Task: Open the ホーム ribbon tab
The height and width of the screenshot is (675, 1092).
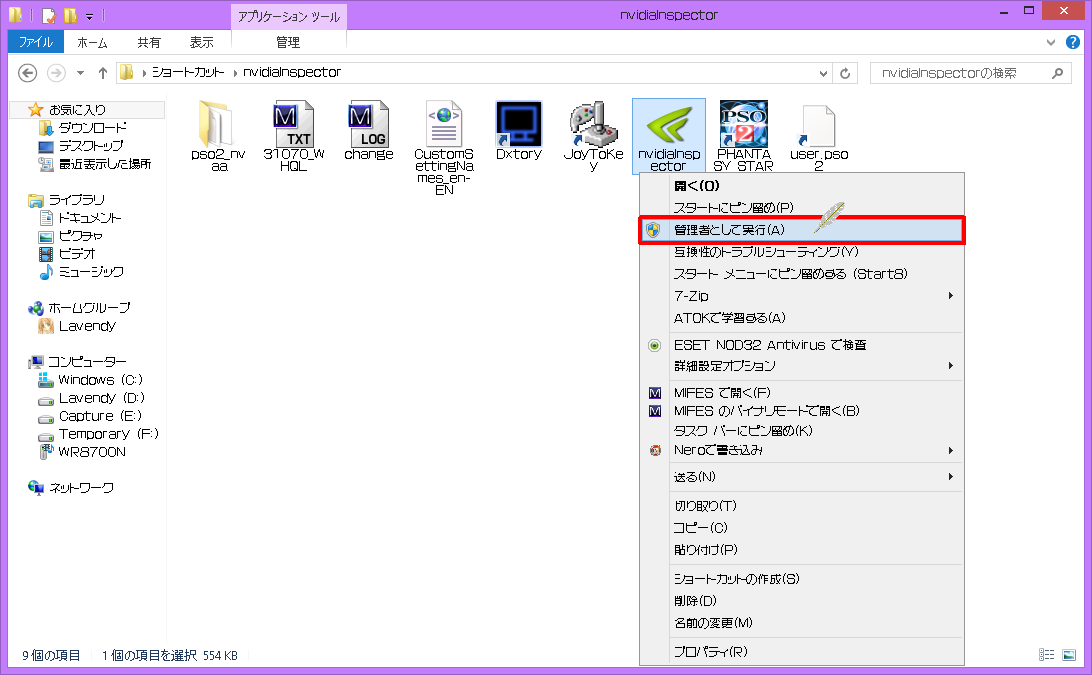Action: (x=92, y=42)
